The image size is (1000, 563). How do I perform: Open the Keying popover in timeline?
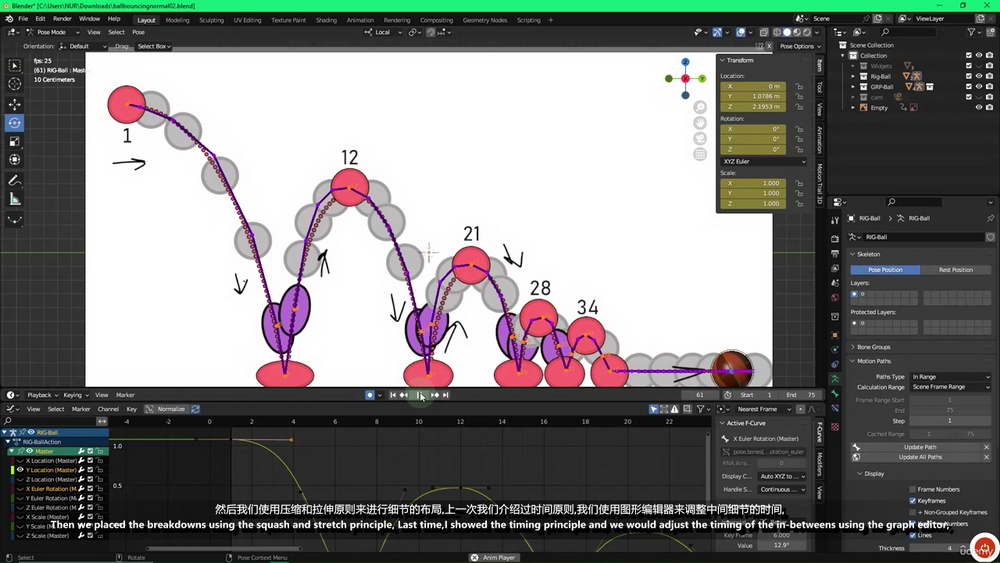[x=75, y=395]
